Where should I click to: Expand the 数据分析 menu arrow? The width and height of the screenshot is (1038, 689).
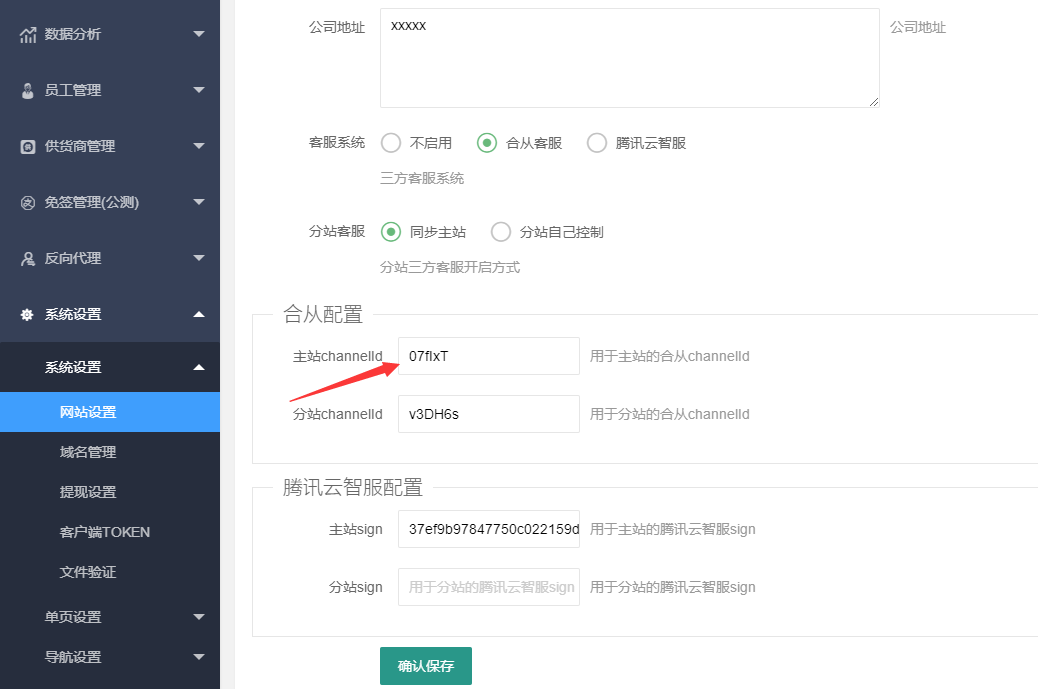tap(199, 34)
